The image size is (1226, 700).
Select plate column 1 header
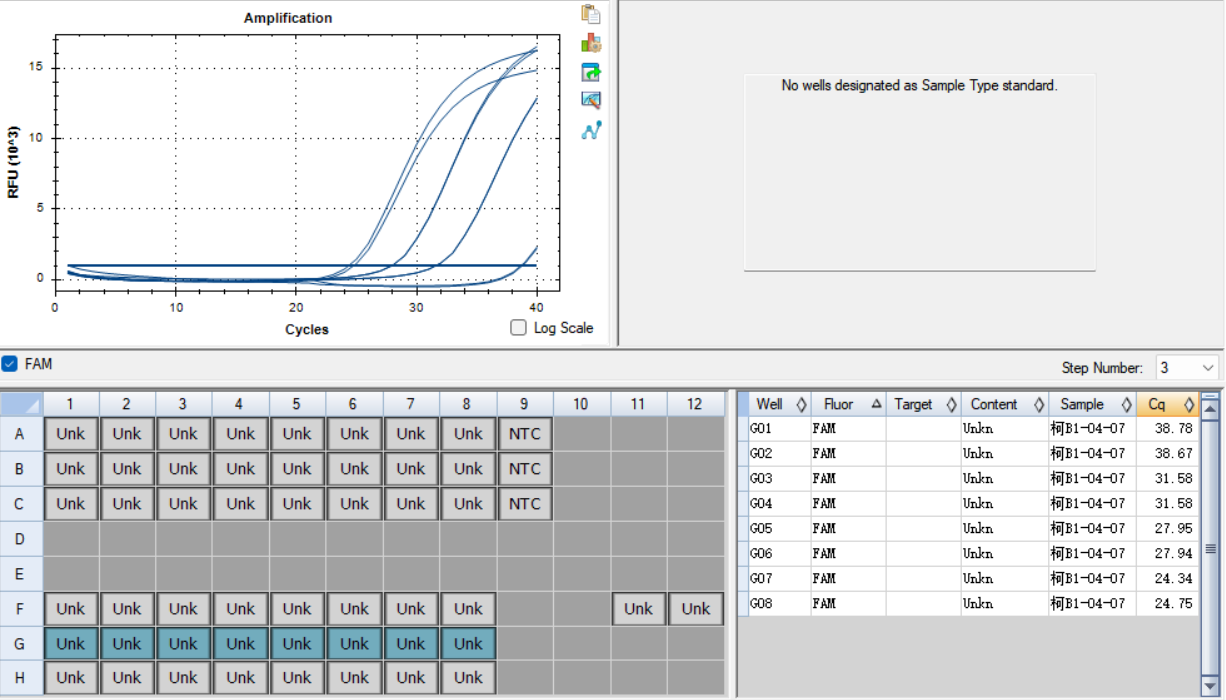(x=71, y=404)
